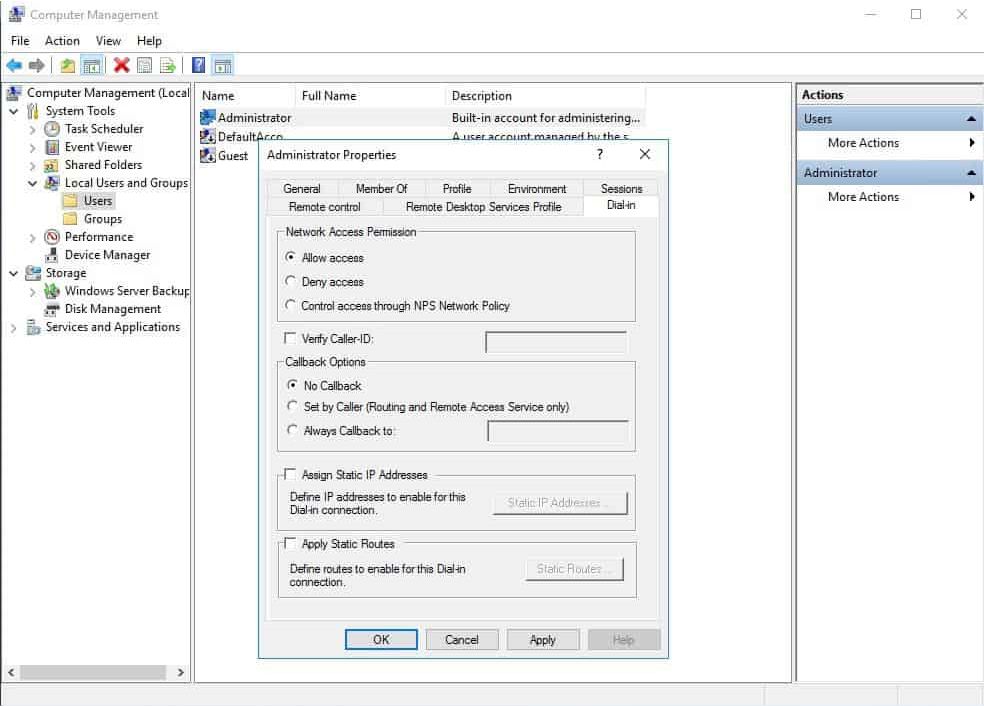984x706 pixels.
Task: Collapse the Local Users and Groups node
Action: 33,183
